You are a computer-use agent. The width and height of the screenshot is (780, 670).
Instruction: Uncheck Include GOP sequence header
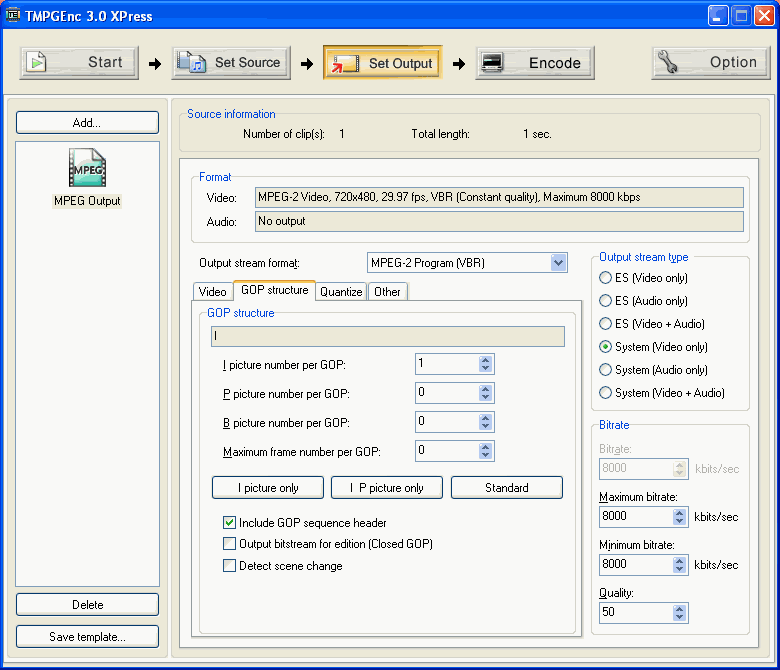pyautogui.click(x=229, y=523)
